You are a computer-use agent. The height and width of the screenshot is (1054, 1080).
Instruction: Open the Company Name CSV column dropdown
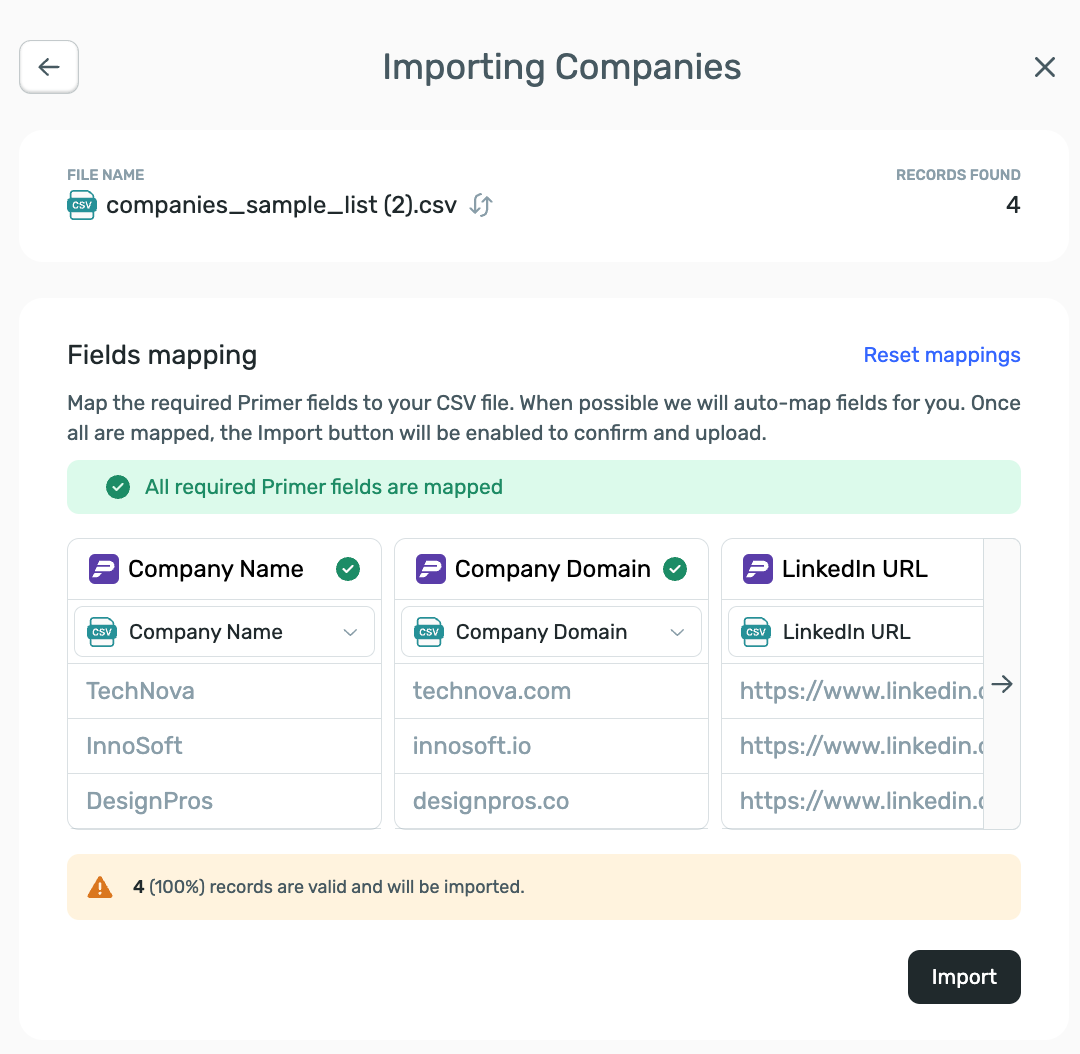(224, 632)
